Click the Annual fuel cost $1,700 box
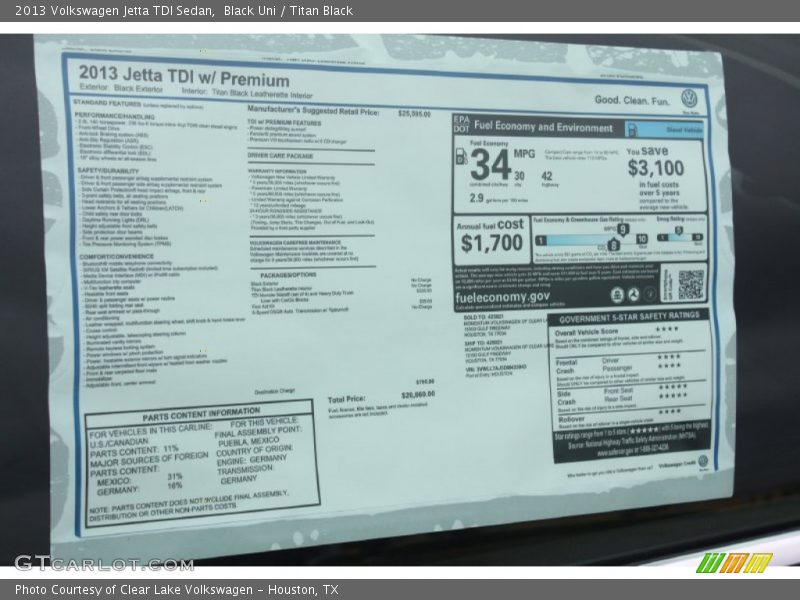The width and height of the screenshot is (800, 600). click(491, 235)
